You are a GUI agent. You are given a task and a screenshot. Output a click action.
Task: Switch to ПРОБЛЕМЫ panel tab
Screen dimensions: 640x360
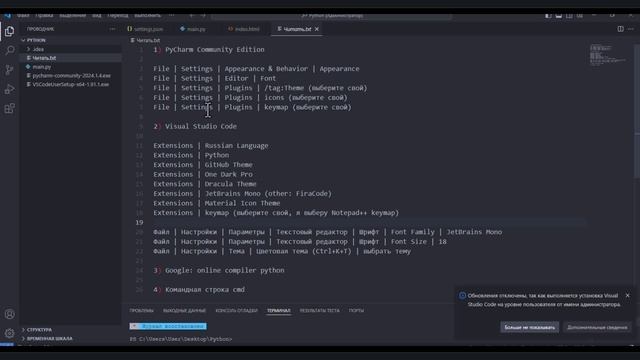(x=142, y=311)
